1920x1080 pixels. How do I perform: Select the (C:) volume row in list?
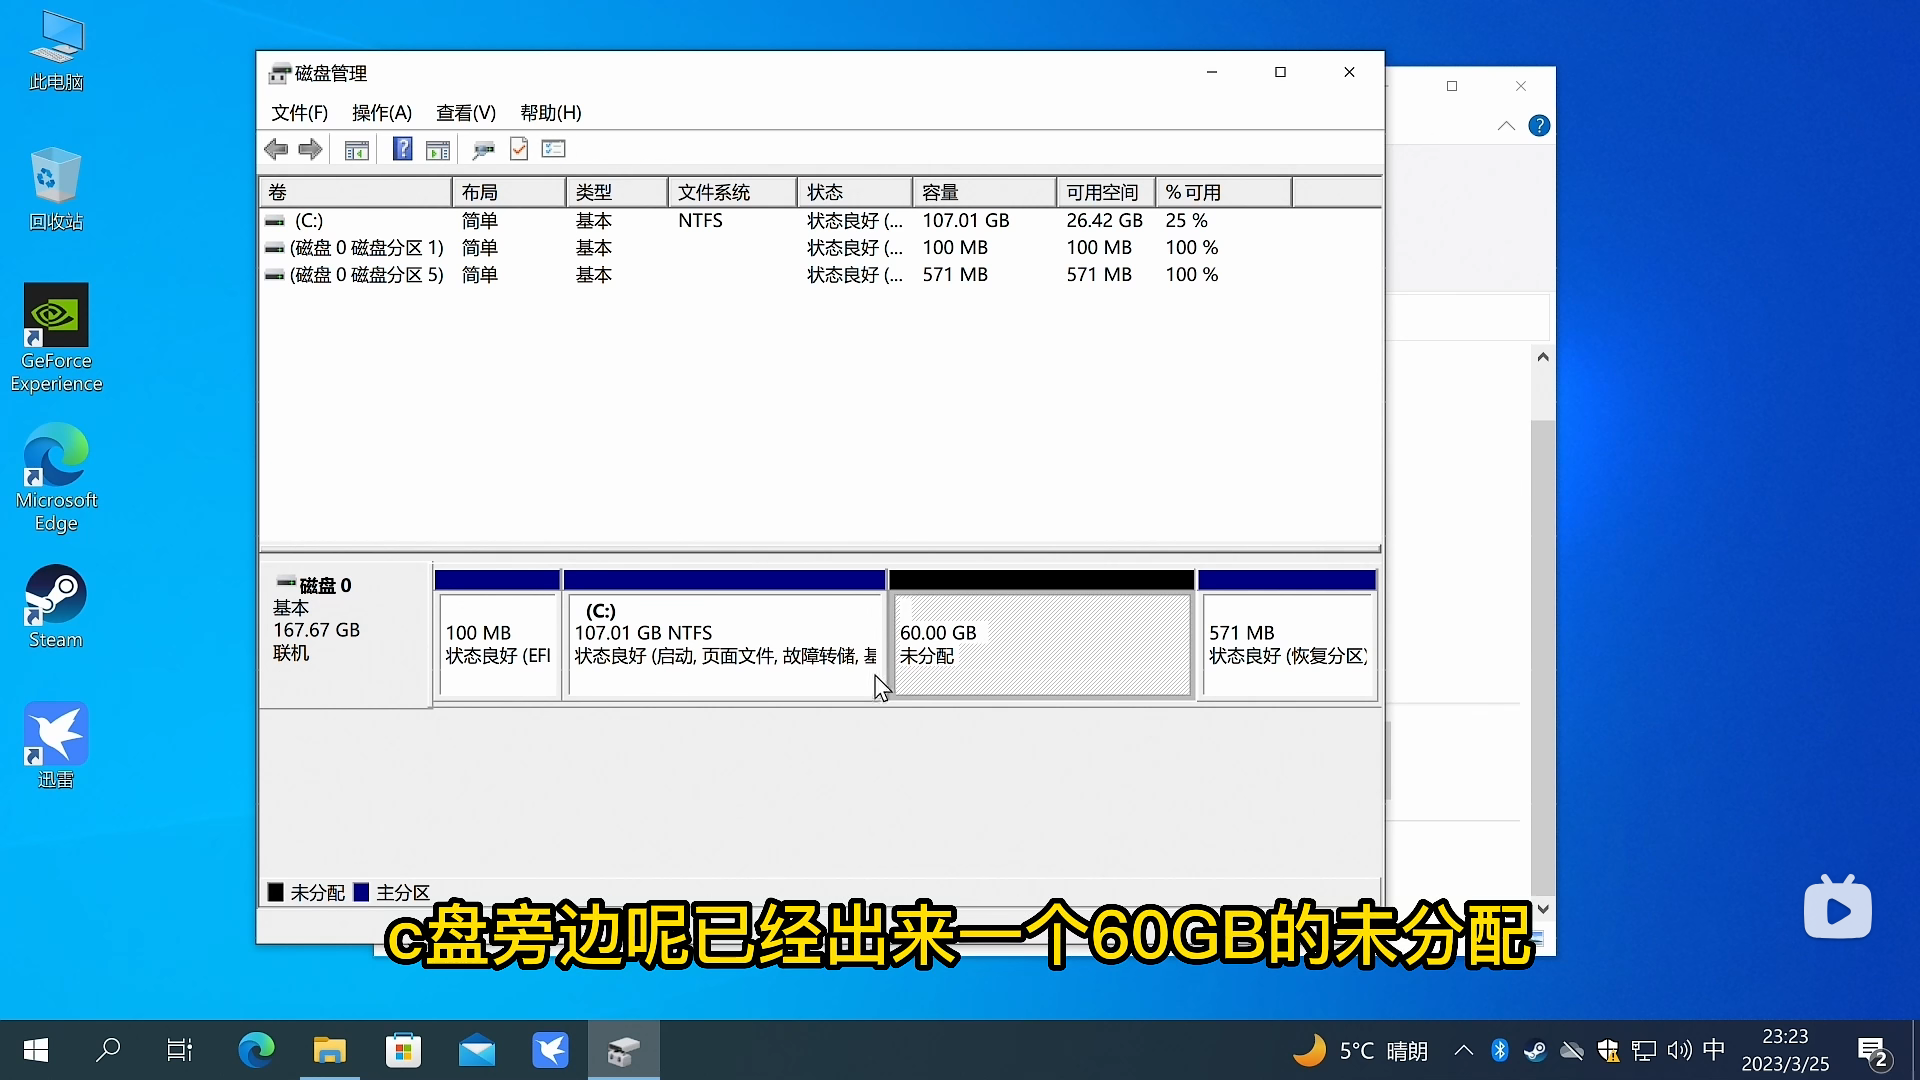pos(309,220)
